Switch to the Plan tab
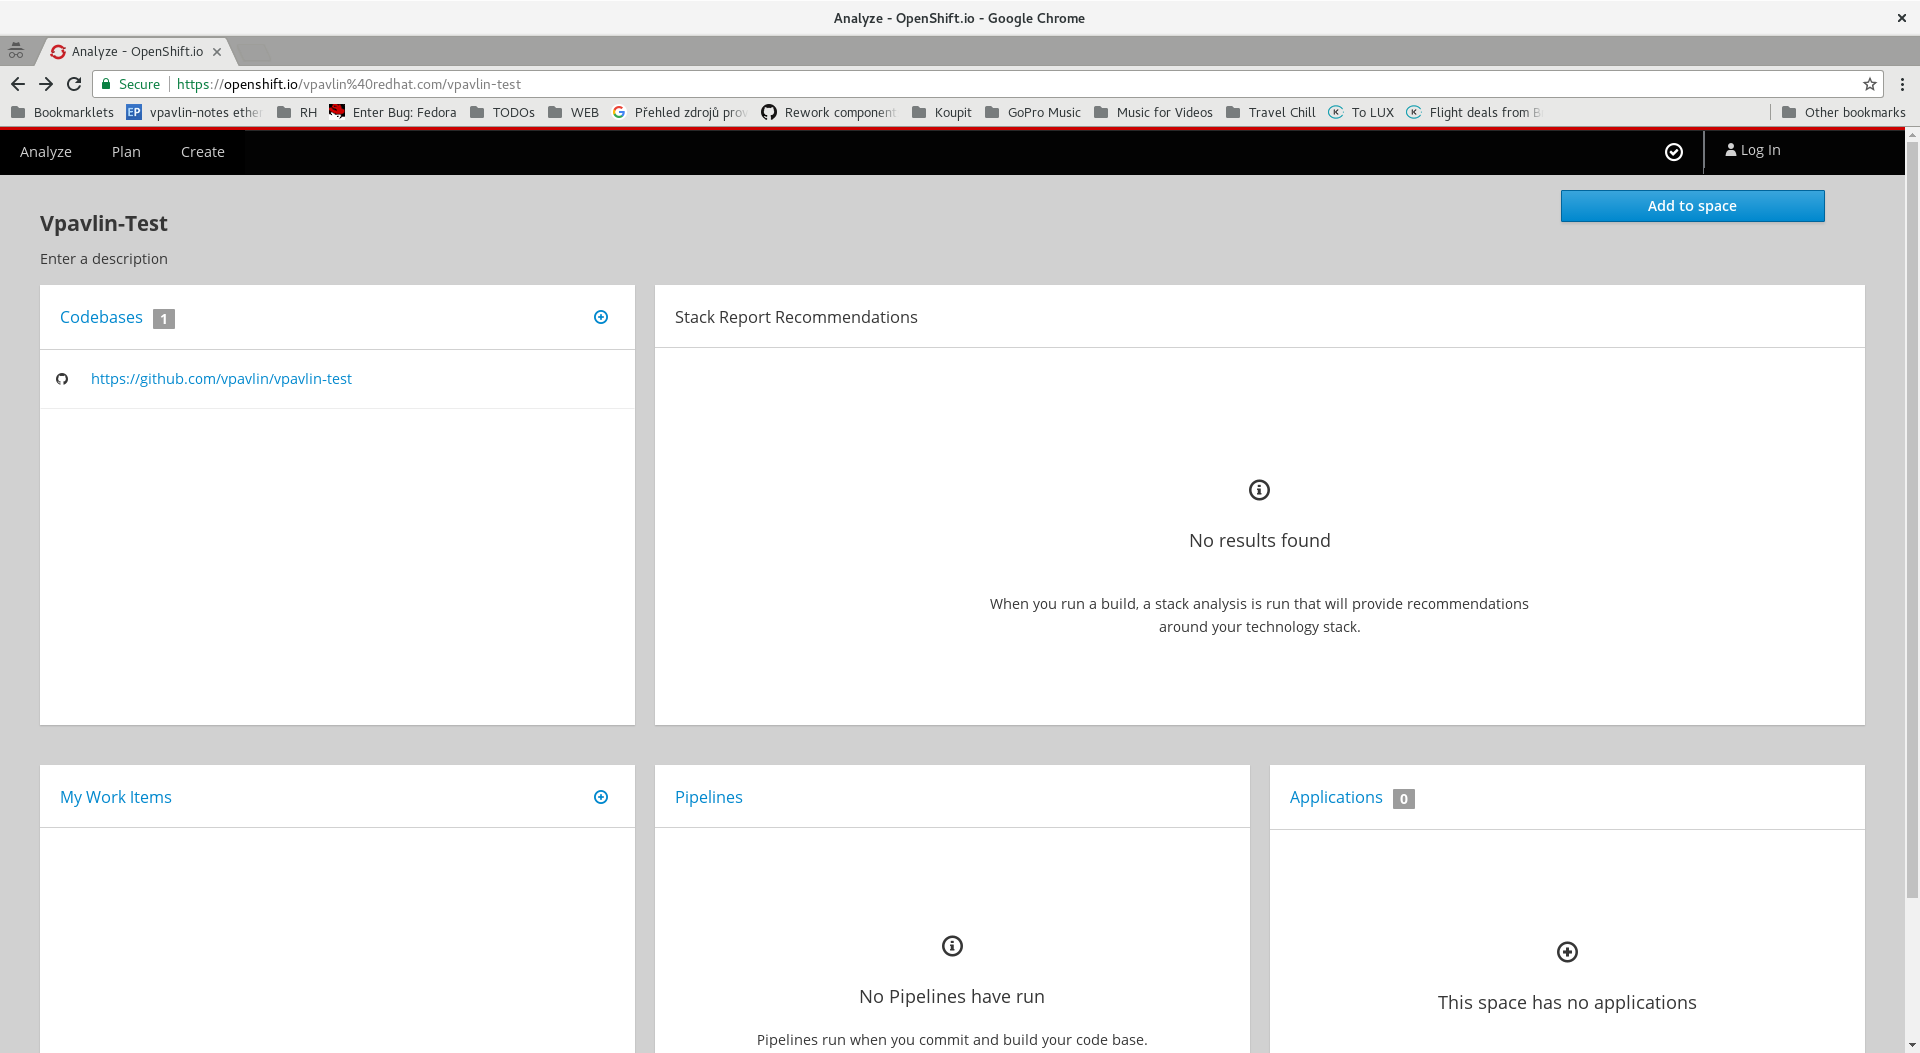This screenshot has height=1053, width=1920. click(x=125, y=151)
